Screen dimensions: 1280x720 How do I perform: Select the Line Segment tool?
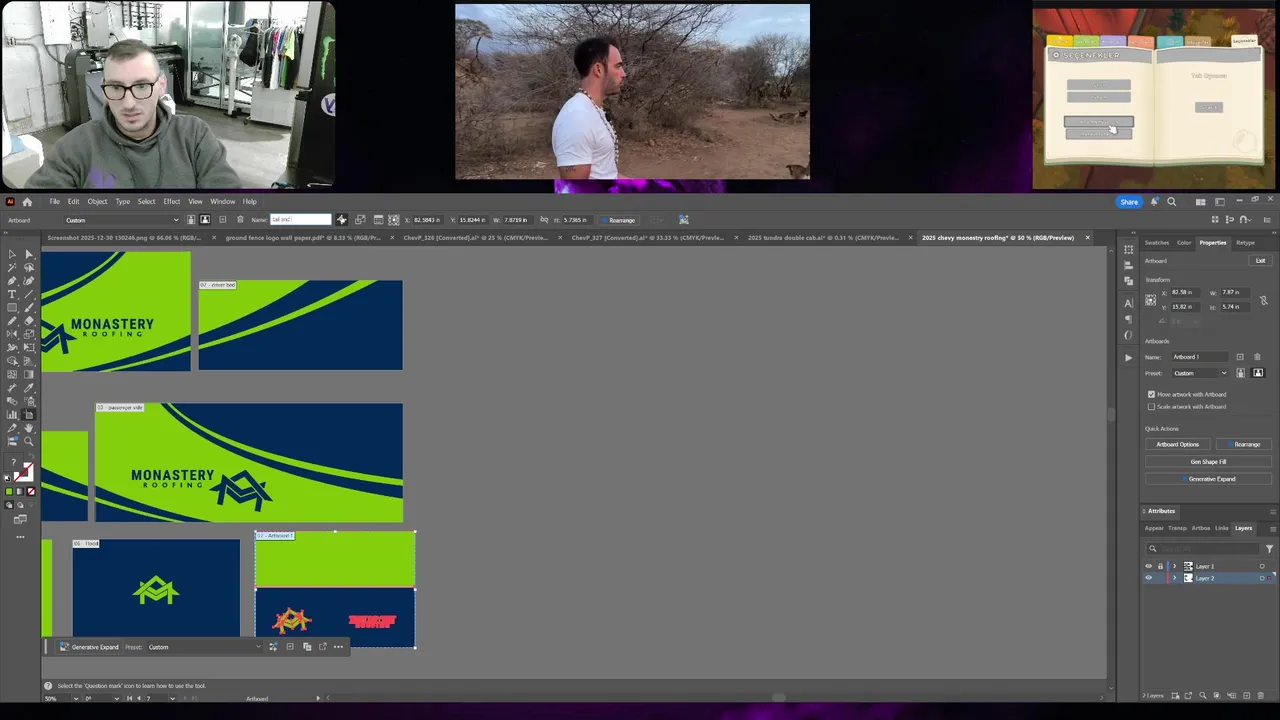tap(29, 294)
